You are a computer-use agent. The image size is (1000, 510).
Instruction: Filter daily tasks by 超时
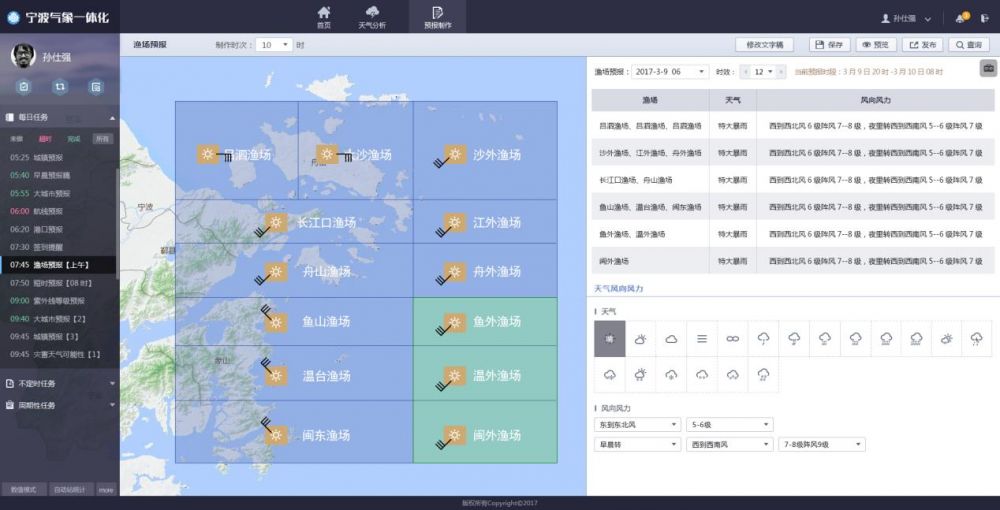click(45, 139)
